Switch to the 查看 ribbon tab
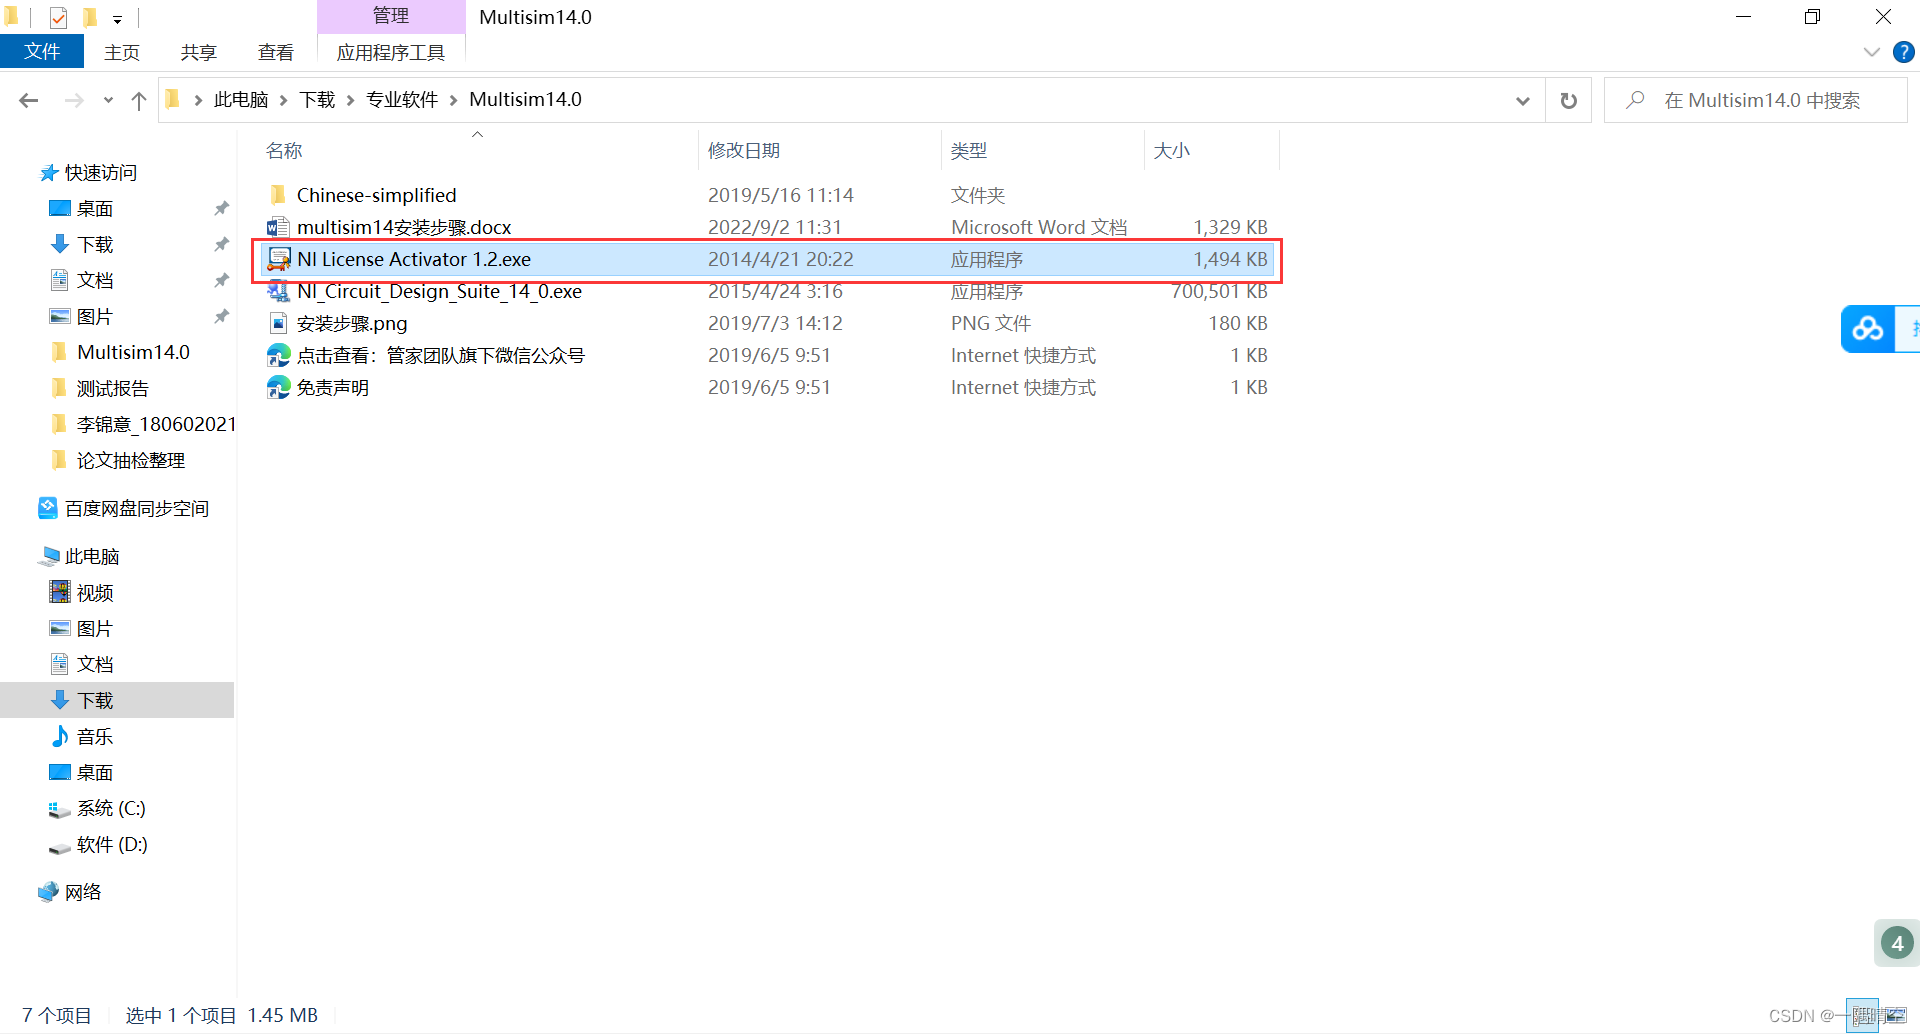Screen dimensions: 1920x1034 [276, 52]
